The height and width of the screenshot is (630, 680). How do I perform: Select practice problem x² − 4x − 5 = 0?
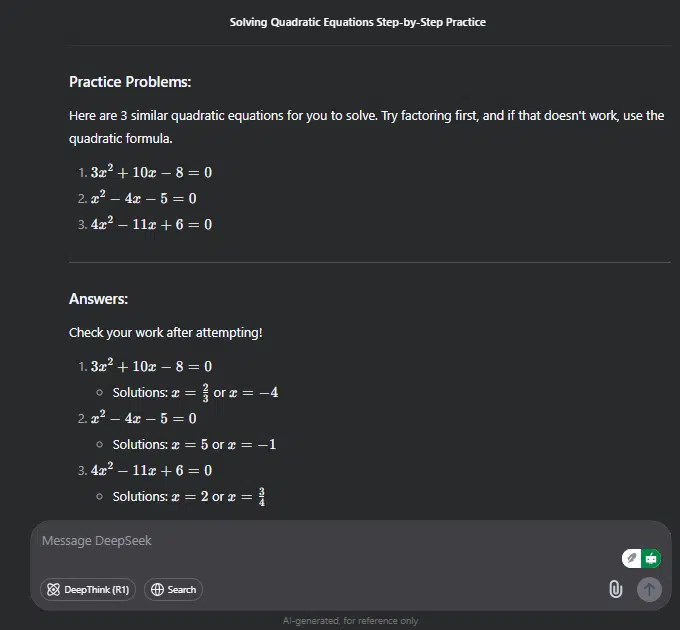144,198
